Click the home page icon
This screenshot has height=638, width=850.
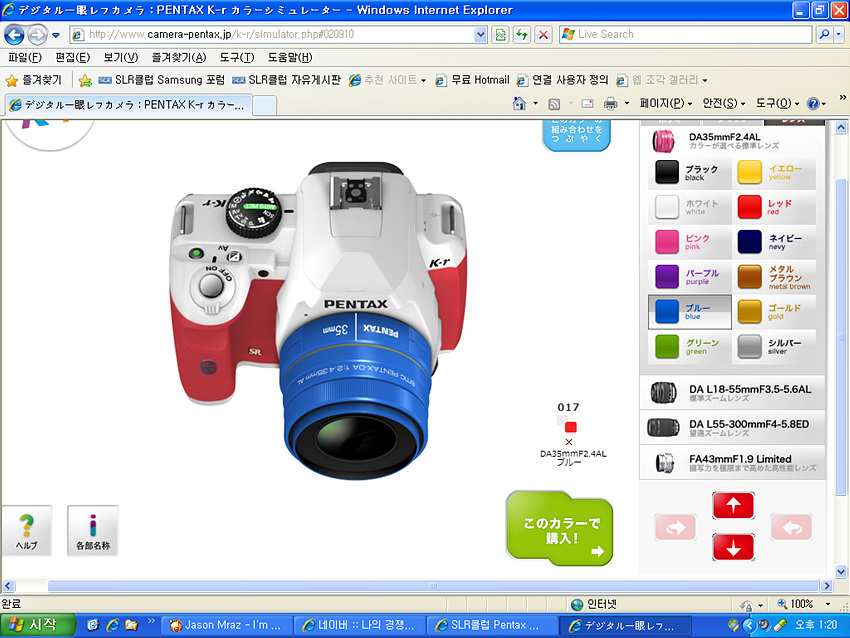coord(519,104)
